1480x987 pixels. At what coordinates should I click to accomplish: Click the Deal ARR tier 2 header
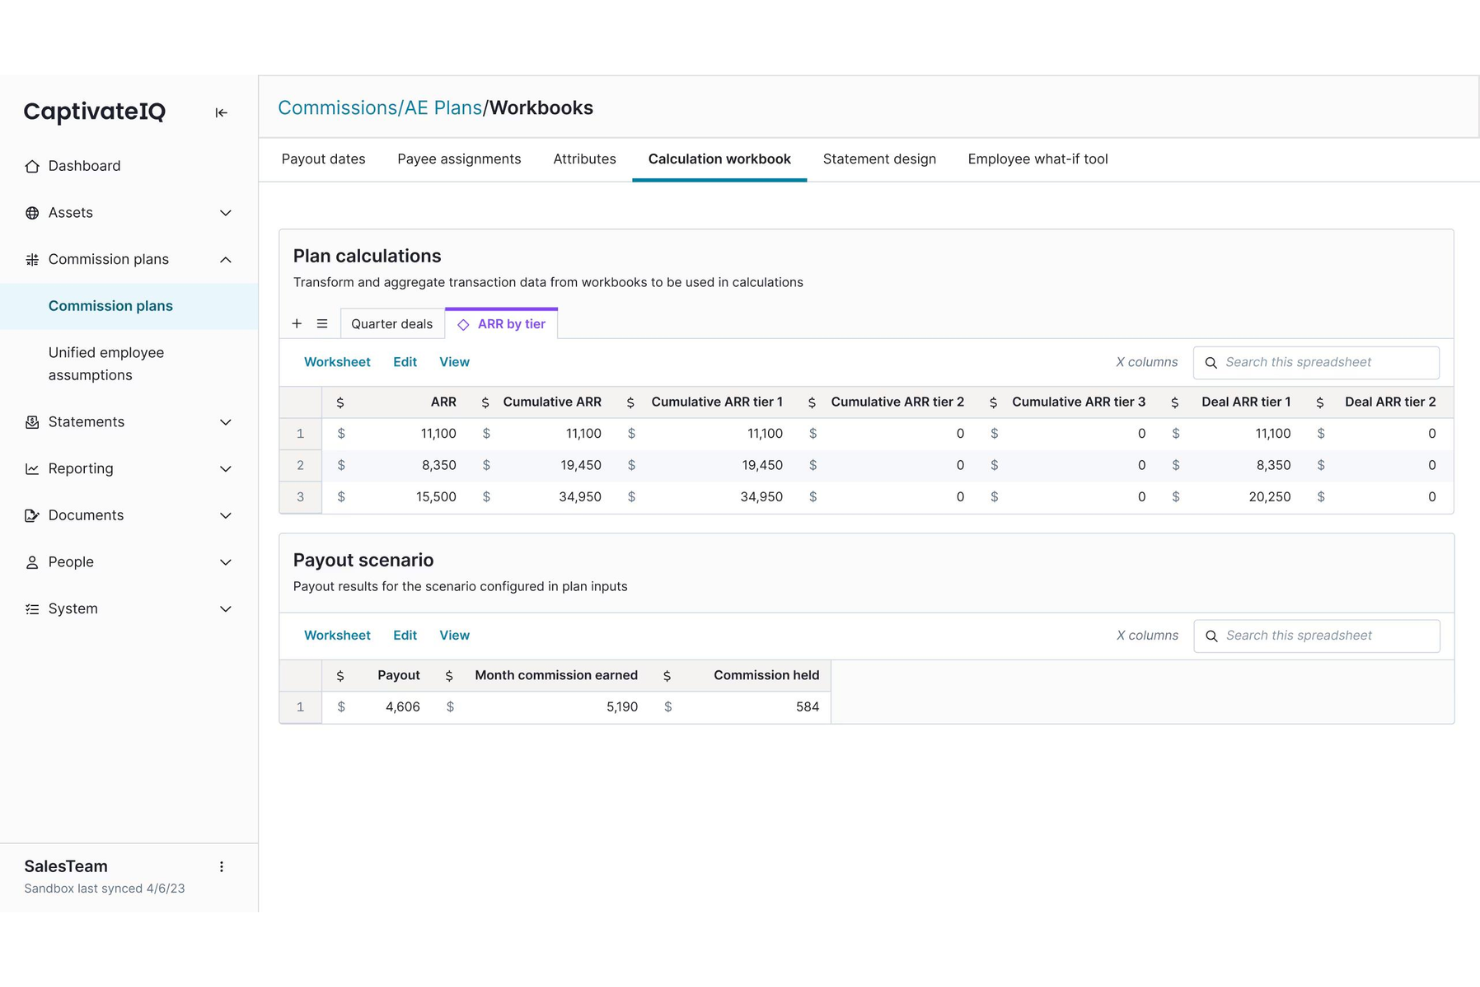[1390, 402]
